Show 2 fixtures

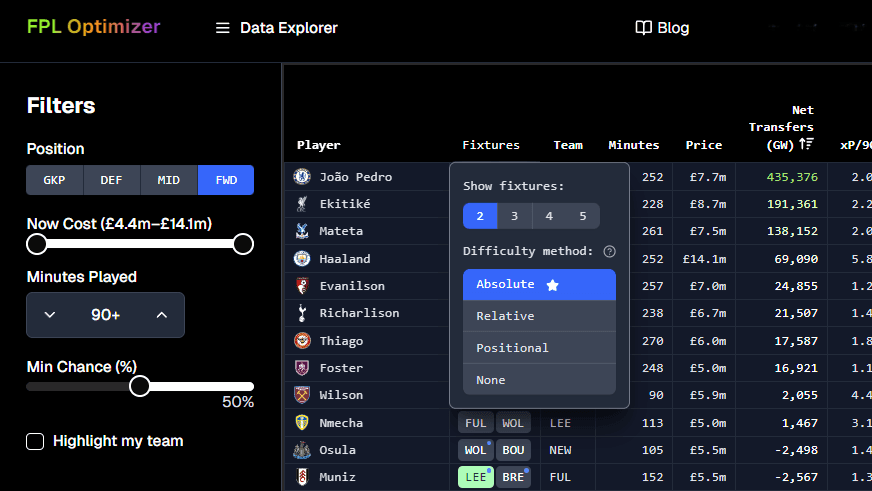point(480,216)
